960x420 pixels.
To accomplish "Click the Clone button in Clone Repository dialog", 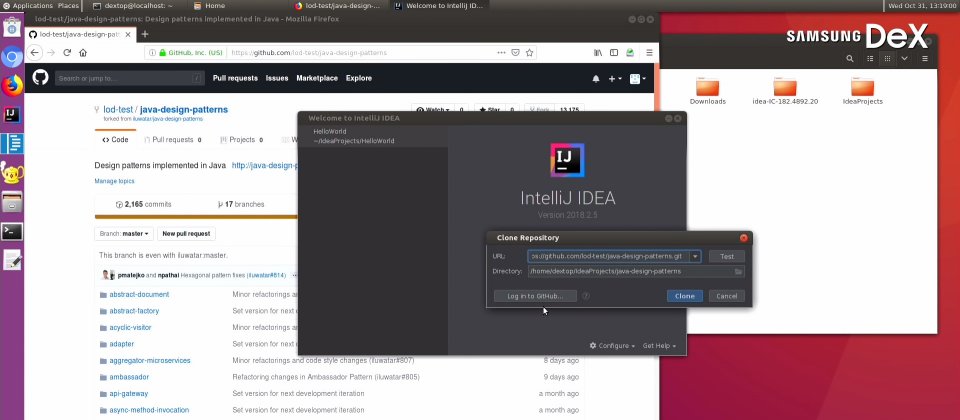I will click(684, 296).
